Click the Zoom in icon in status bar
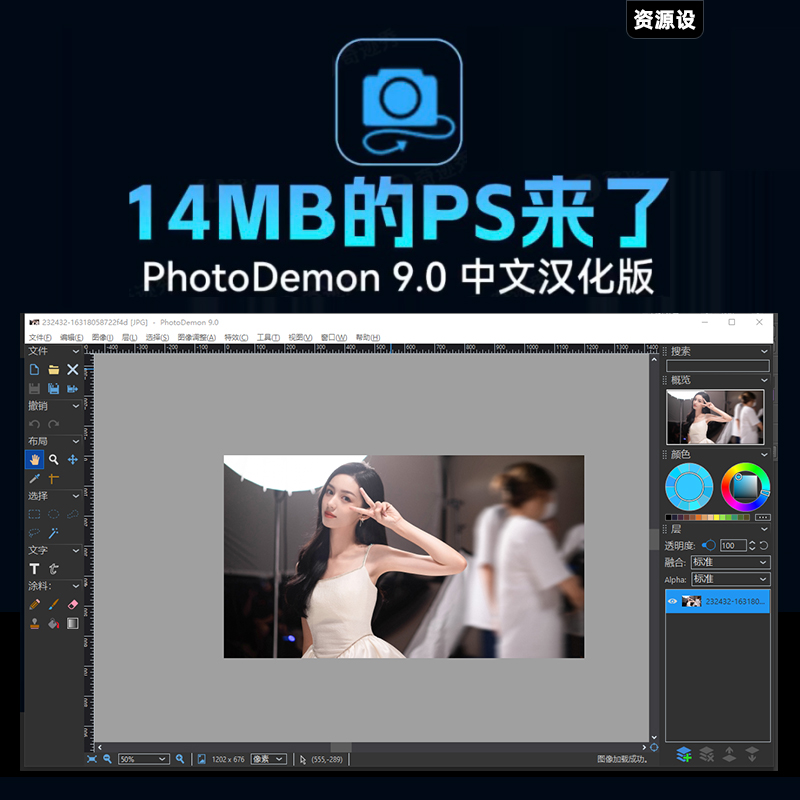The width and height of the screenshot is (800, 800). point(180,759)
